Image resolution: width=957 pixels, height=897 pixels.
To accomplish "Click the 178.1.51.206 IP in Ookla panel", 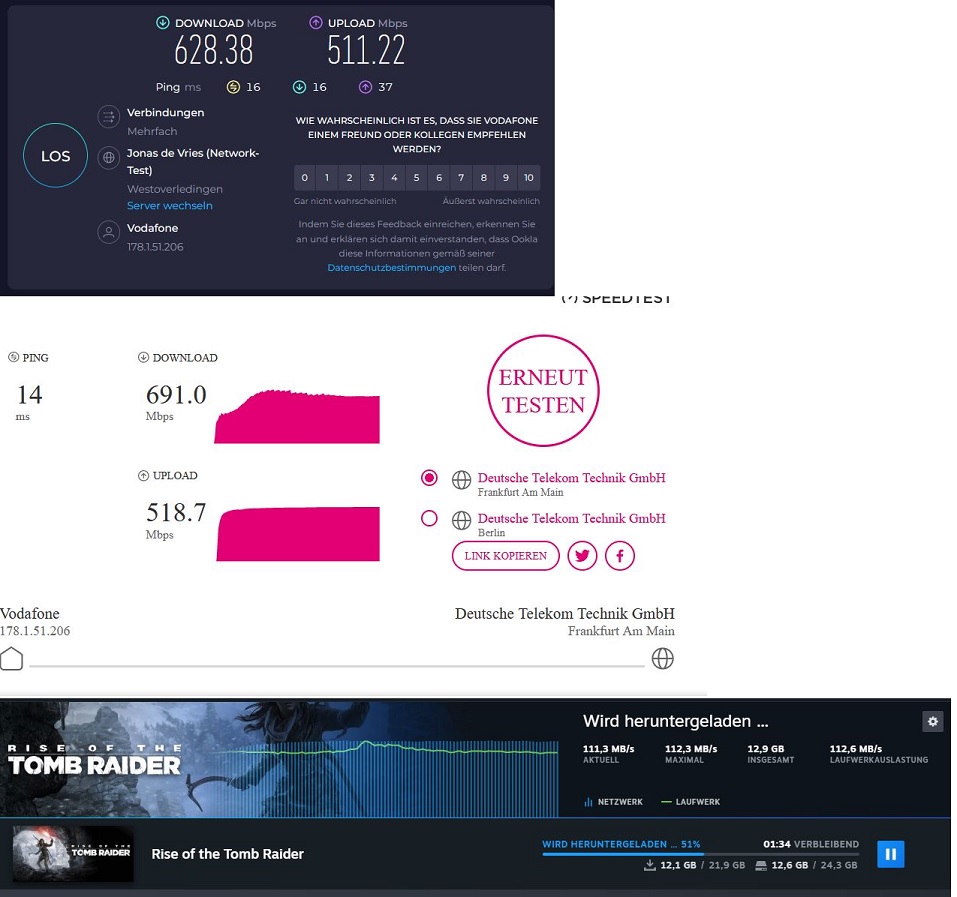I will 155,247.
